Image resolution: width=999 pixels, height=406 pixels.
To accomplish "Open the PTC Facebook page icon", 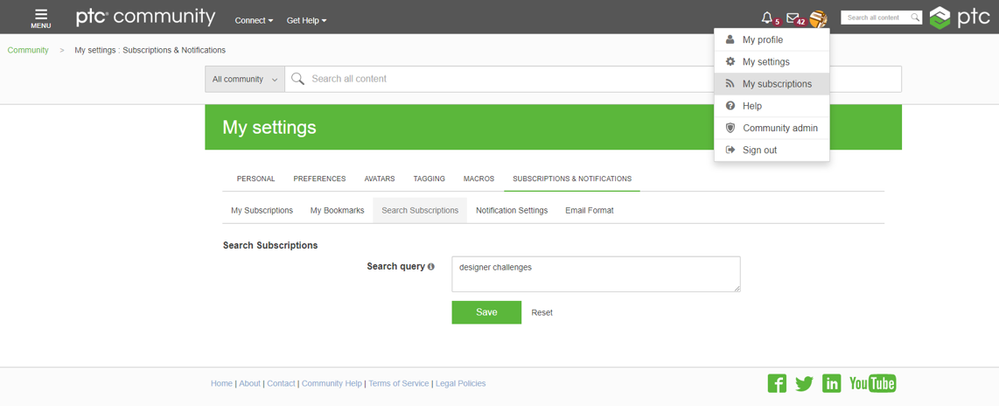I will [x=776, y=383].
